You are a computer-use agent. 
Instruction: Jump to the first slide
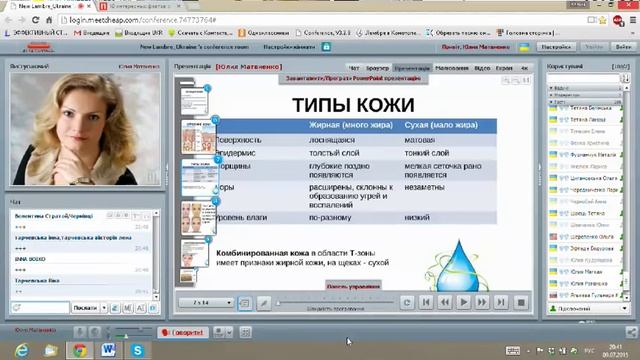(426, 302)
